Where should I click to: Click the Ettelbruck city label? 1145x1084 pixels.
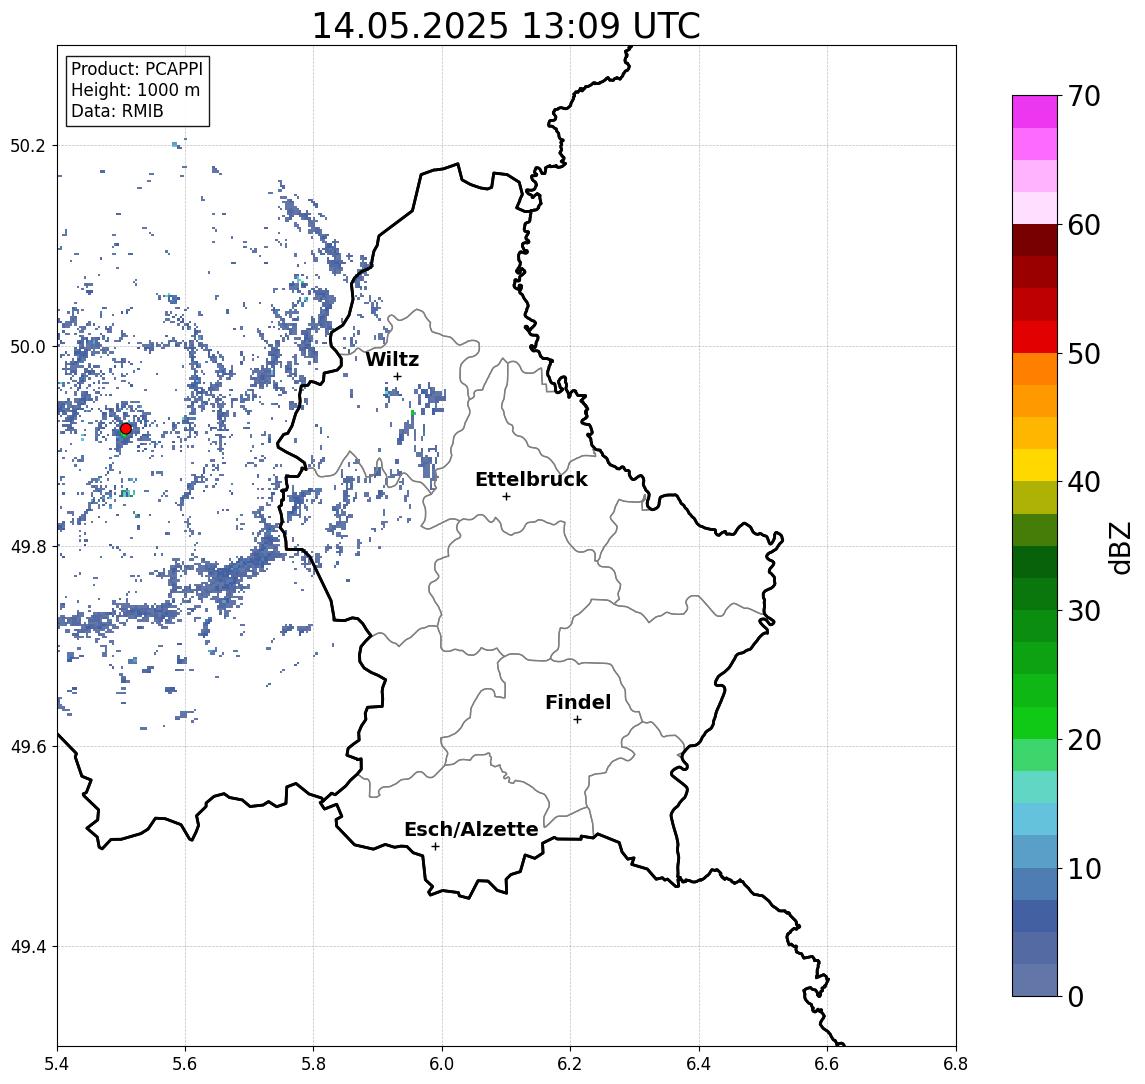tap(531, 479)
